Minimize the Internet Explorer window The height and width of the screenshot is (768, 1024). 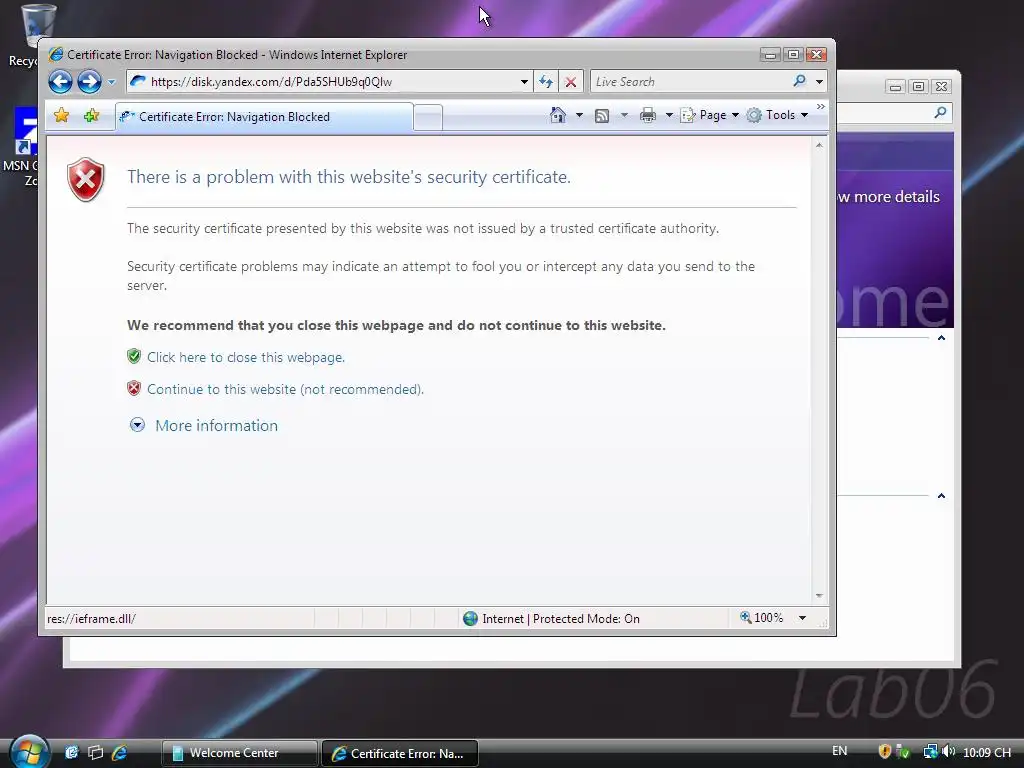tap(771, 55)
